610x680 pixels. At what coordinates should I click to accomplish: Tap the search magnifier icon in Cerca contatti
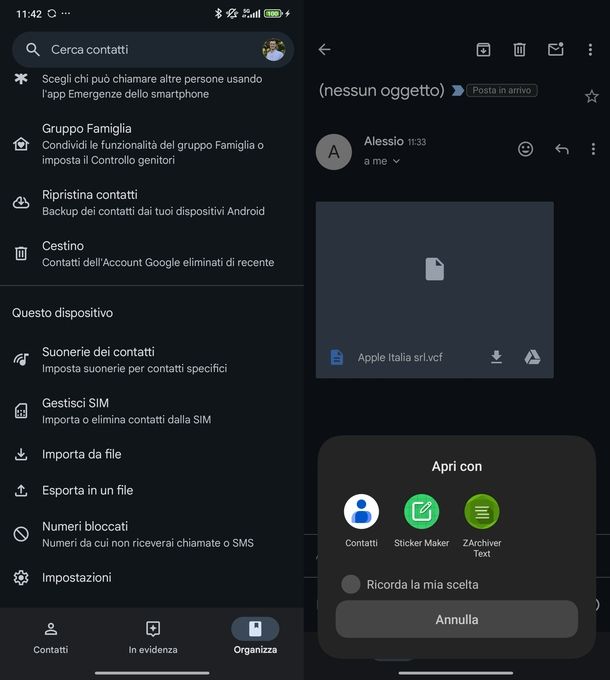[33, 49]
